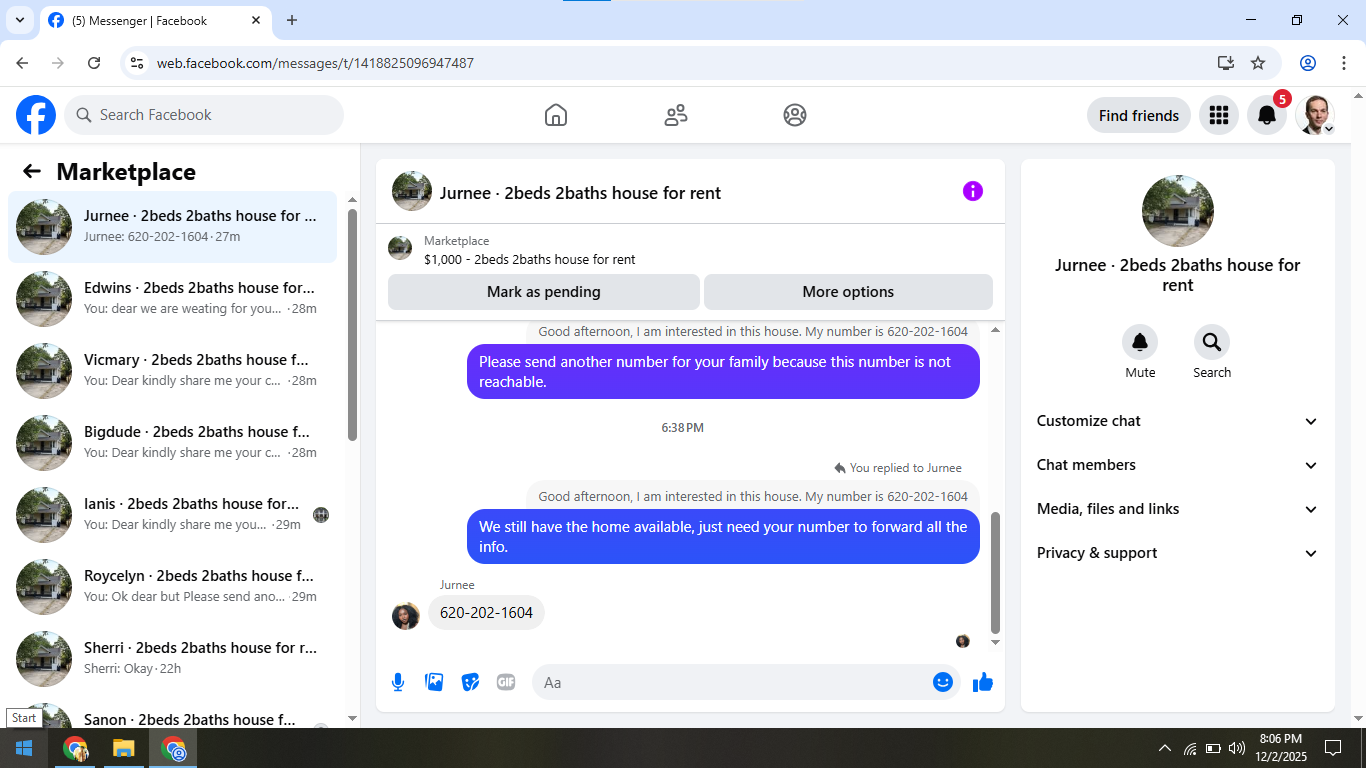Open Ianis conversation in chat list
Image resolution: width=1366 pixels, height=768 pixels.
tap(173, 514)
